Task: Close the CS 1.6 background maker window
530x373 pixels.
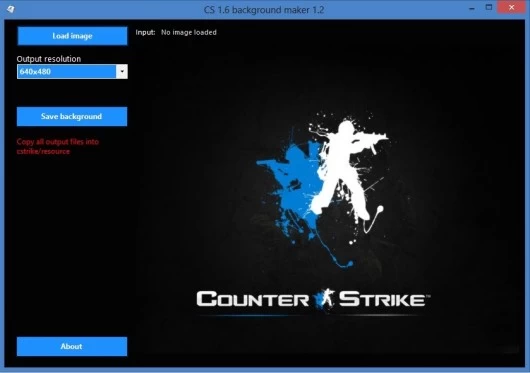Action: point(512,7)
